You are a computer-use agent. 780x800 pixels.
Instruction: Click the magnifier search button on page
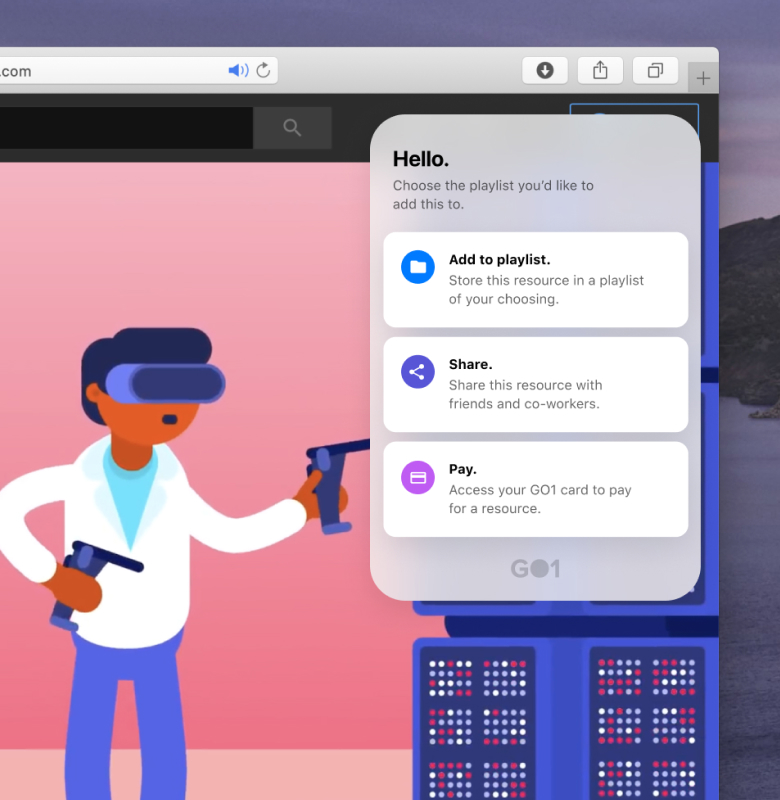click(x=292, y=128)
